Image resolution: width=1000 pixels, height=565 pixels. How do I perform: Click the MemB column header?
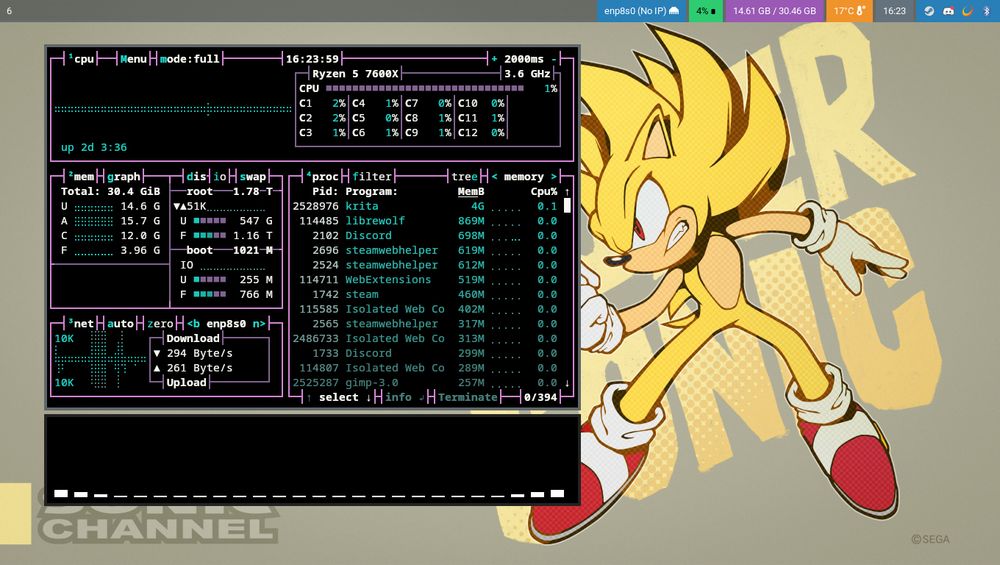[471, 191]
